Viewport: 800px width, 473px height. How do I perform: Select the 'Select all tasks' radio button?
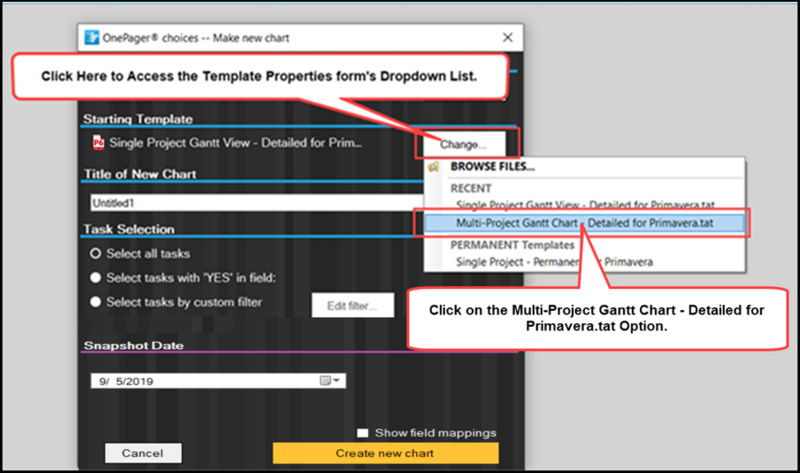pos(95,254)
